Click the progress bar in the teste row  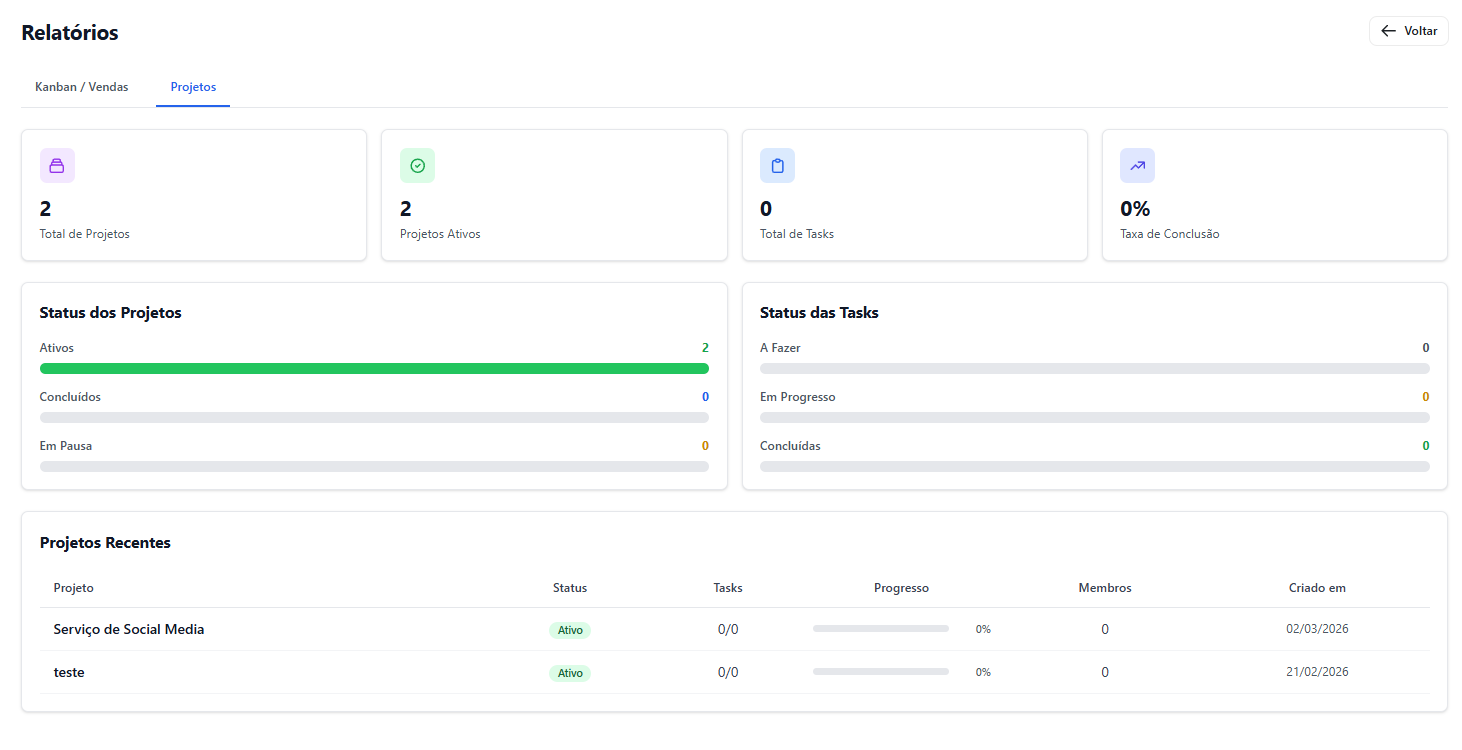coord(880,672)
